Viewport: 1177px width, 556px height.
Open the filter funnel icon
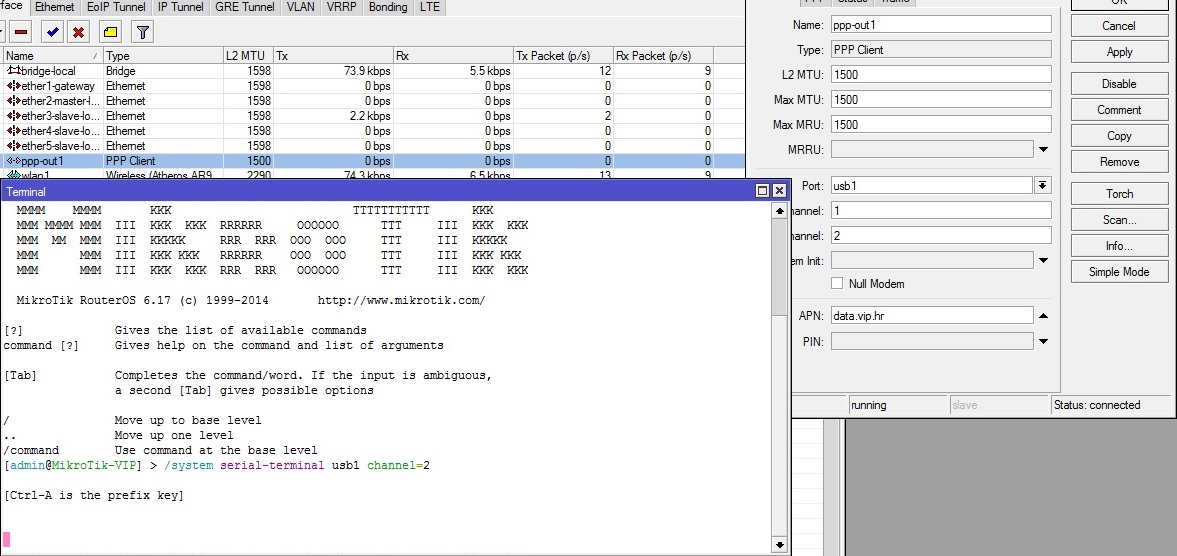pos(142,33)
